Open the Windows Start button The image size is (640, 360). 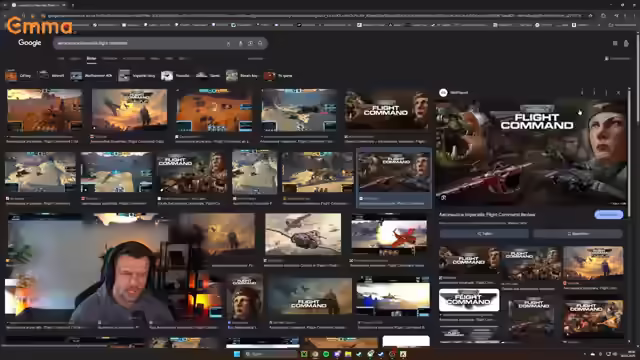click(x=237, y=354)
